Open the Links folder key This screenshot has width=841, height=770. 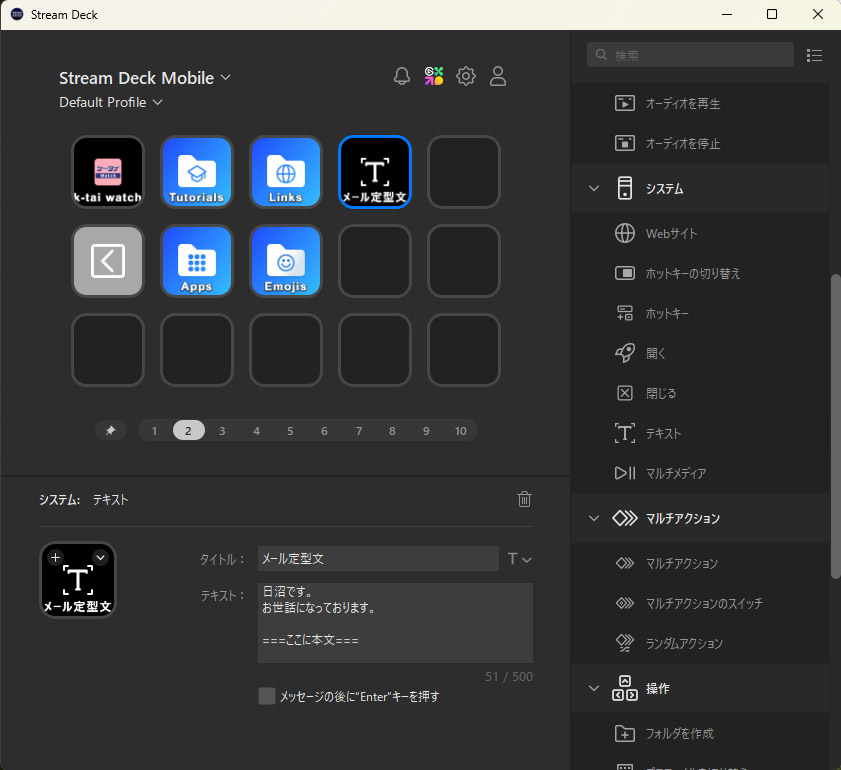(x=286, y=172)
